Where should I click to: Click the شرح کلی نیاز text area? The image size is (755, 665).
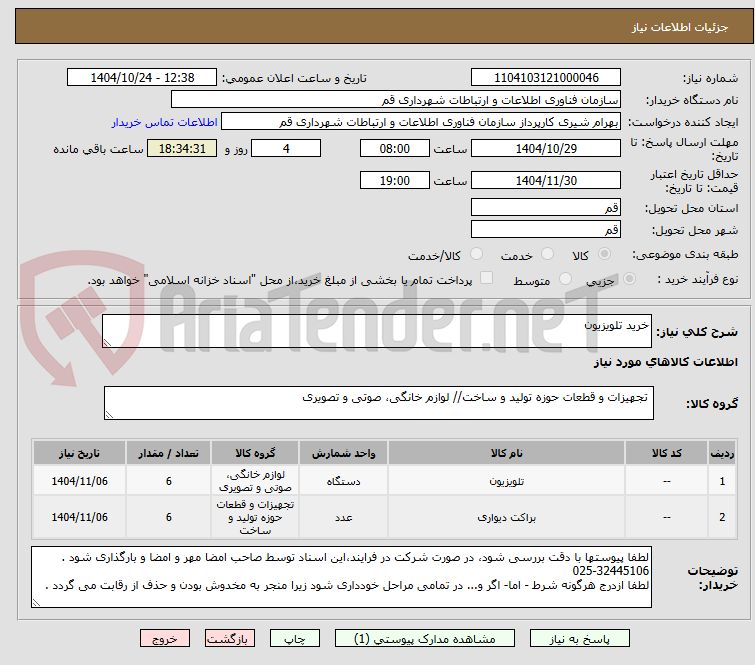coord(377,331)
